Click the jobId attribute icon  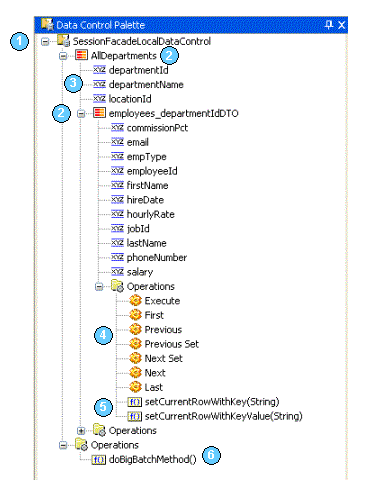(x=117, y=228)
